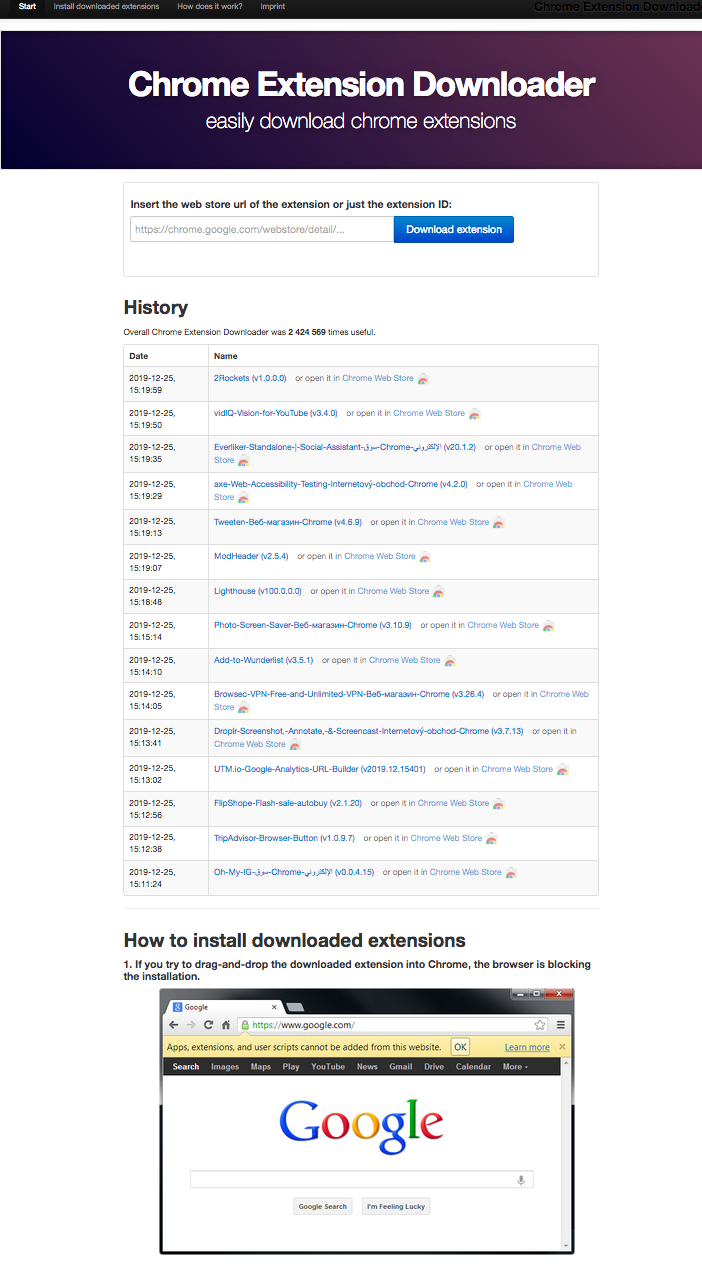Click the Download extension button
Screen dimensions: 702x1264
(454, 229)
